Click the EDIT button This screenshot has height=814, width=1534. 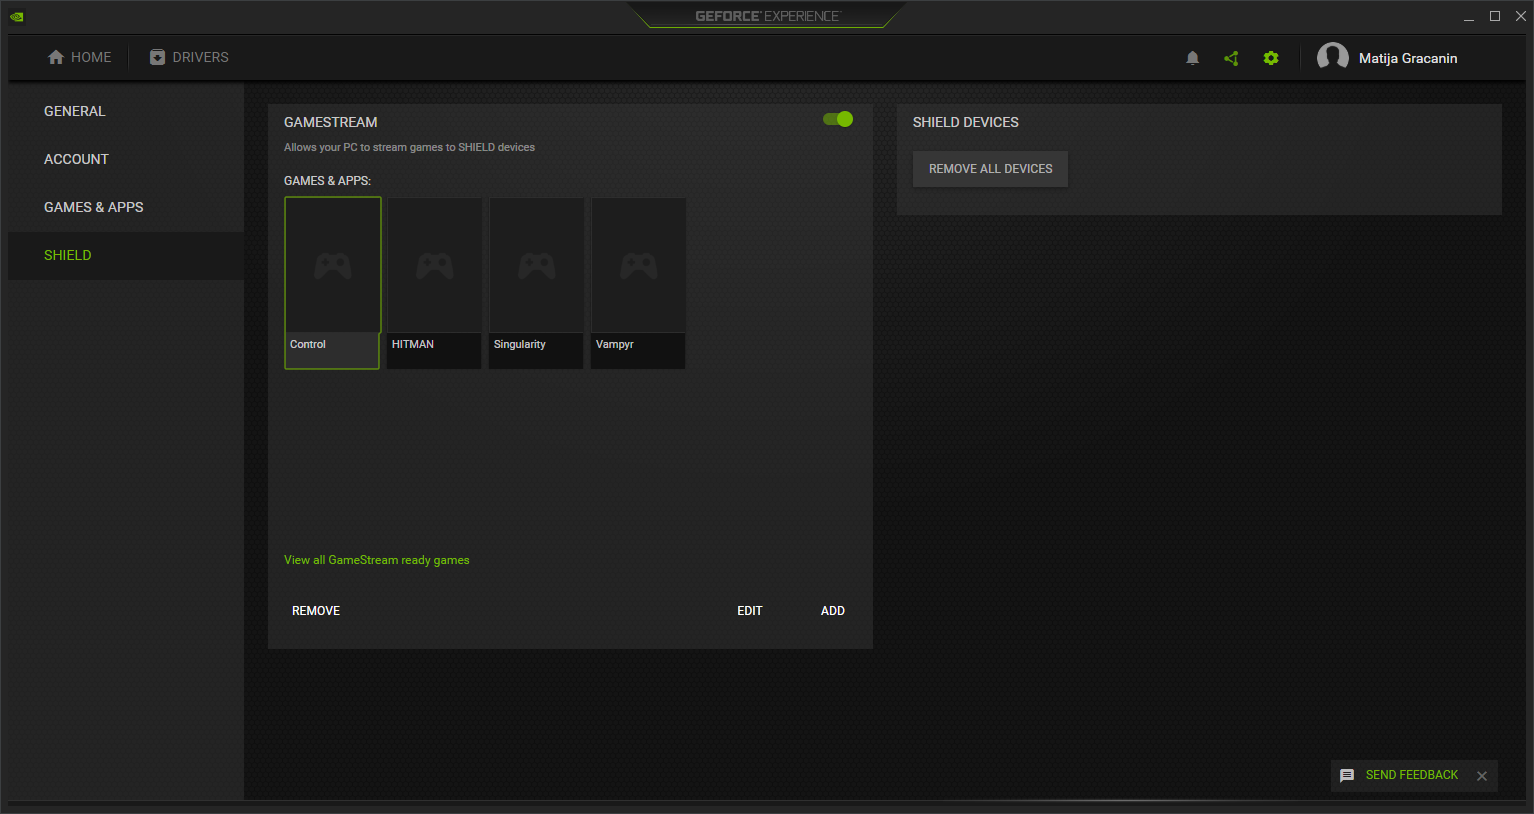pos(750,611)
